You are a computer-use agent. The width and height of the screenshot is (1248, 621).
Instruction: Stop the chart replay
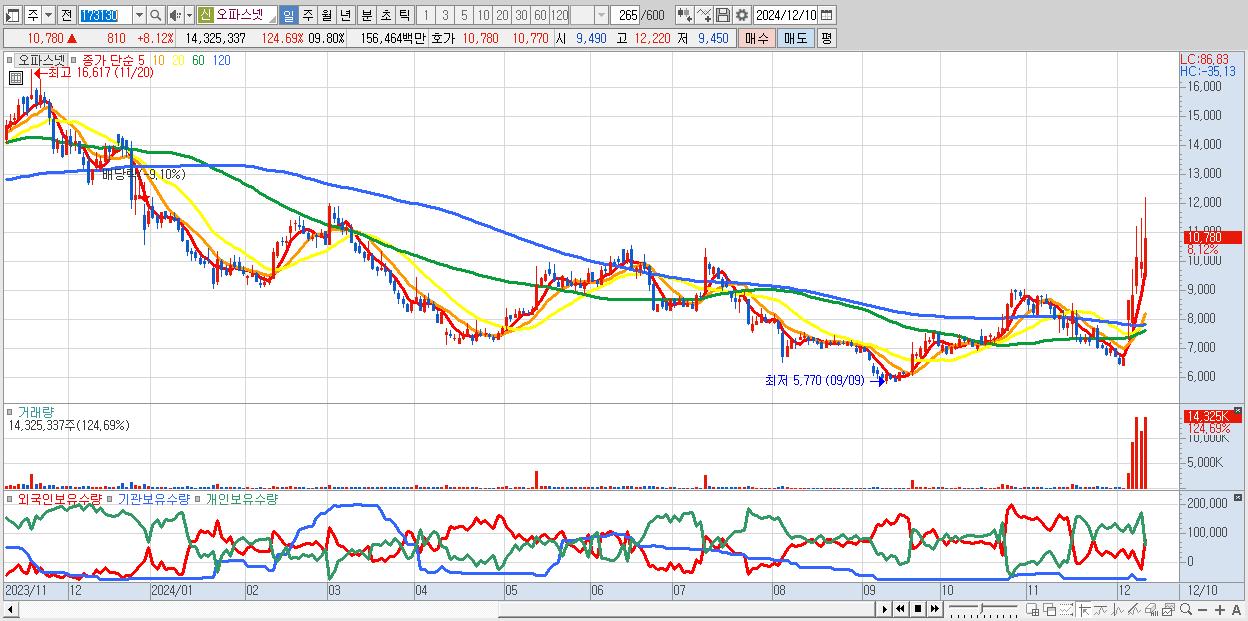(x=918, y=609)
